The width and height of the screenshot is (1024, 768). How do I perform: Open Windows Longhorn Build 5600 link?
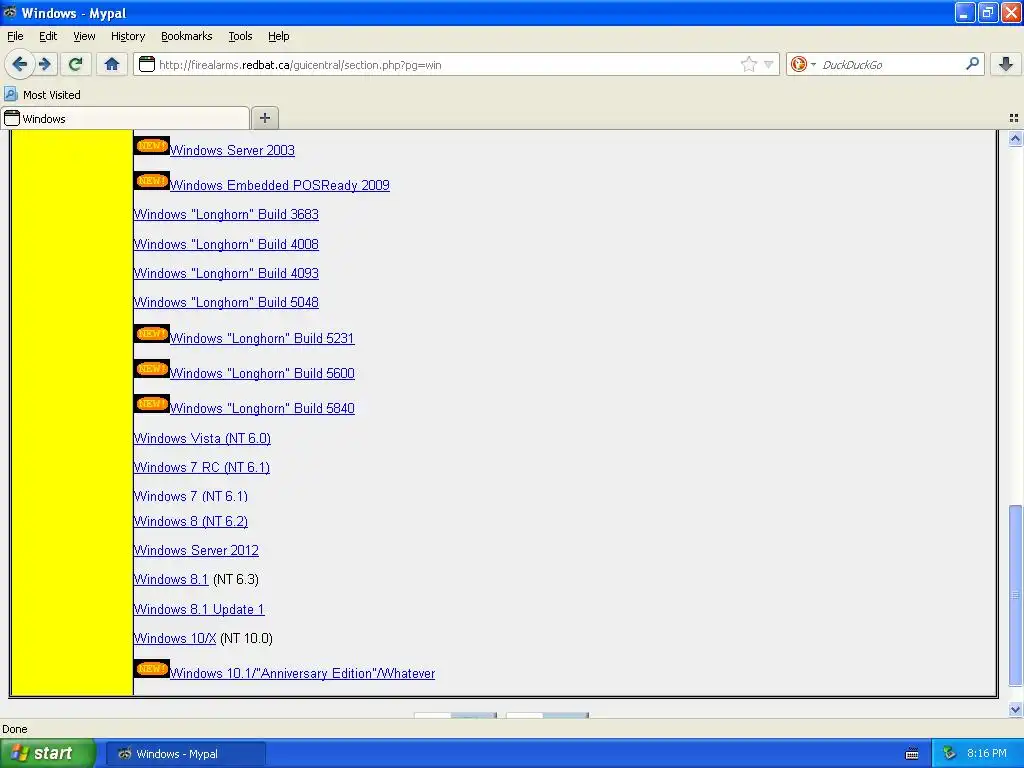[262, 374]
